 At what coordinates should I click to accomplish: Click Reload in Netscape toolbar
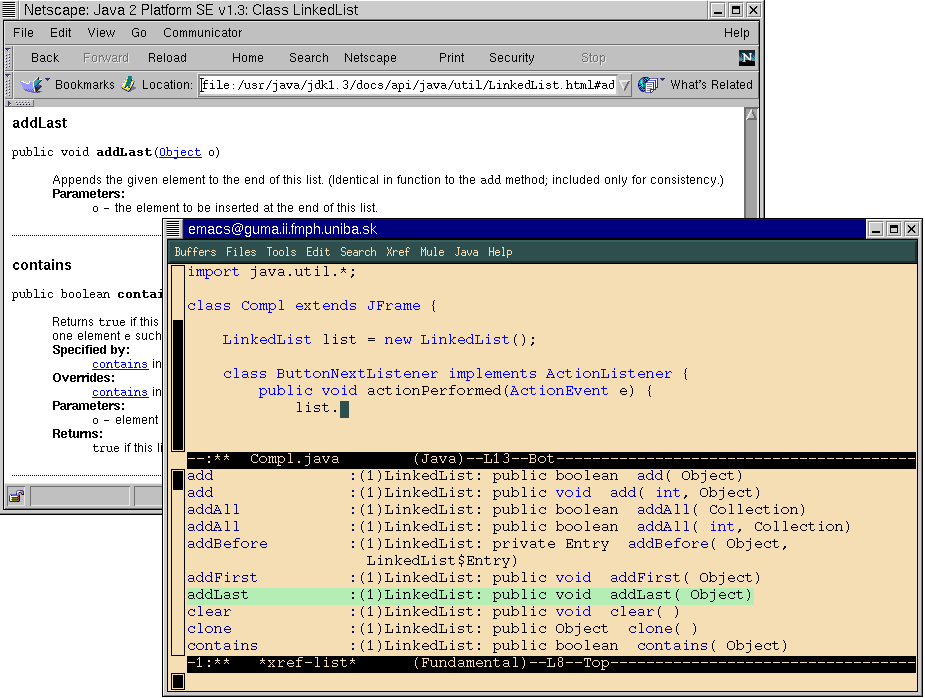167,58
